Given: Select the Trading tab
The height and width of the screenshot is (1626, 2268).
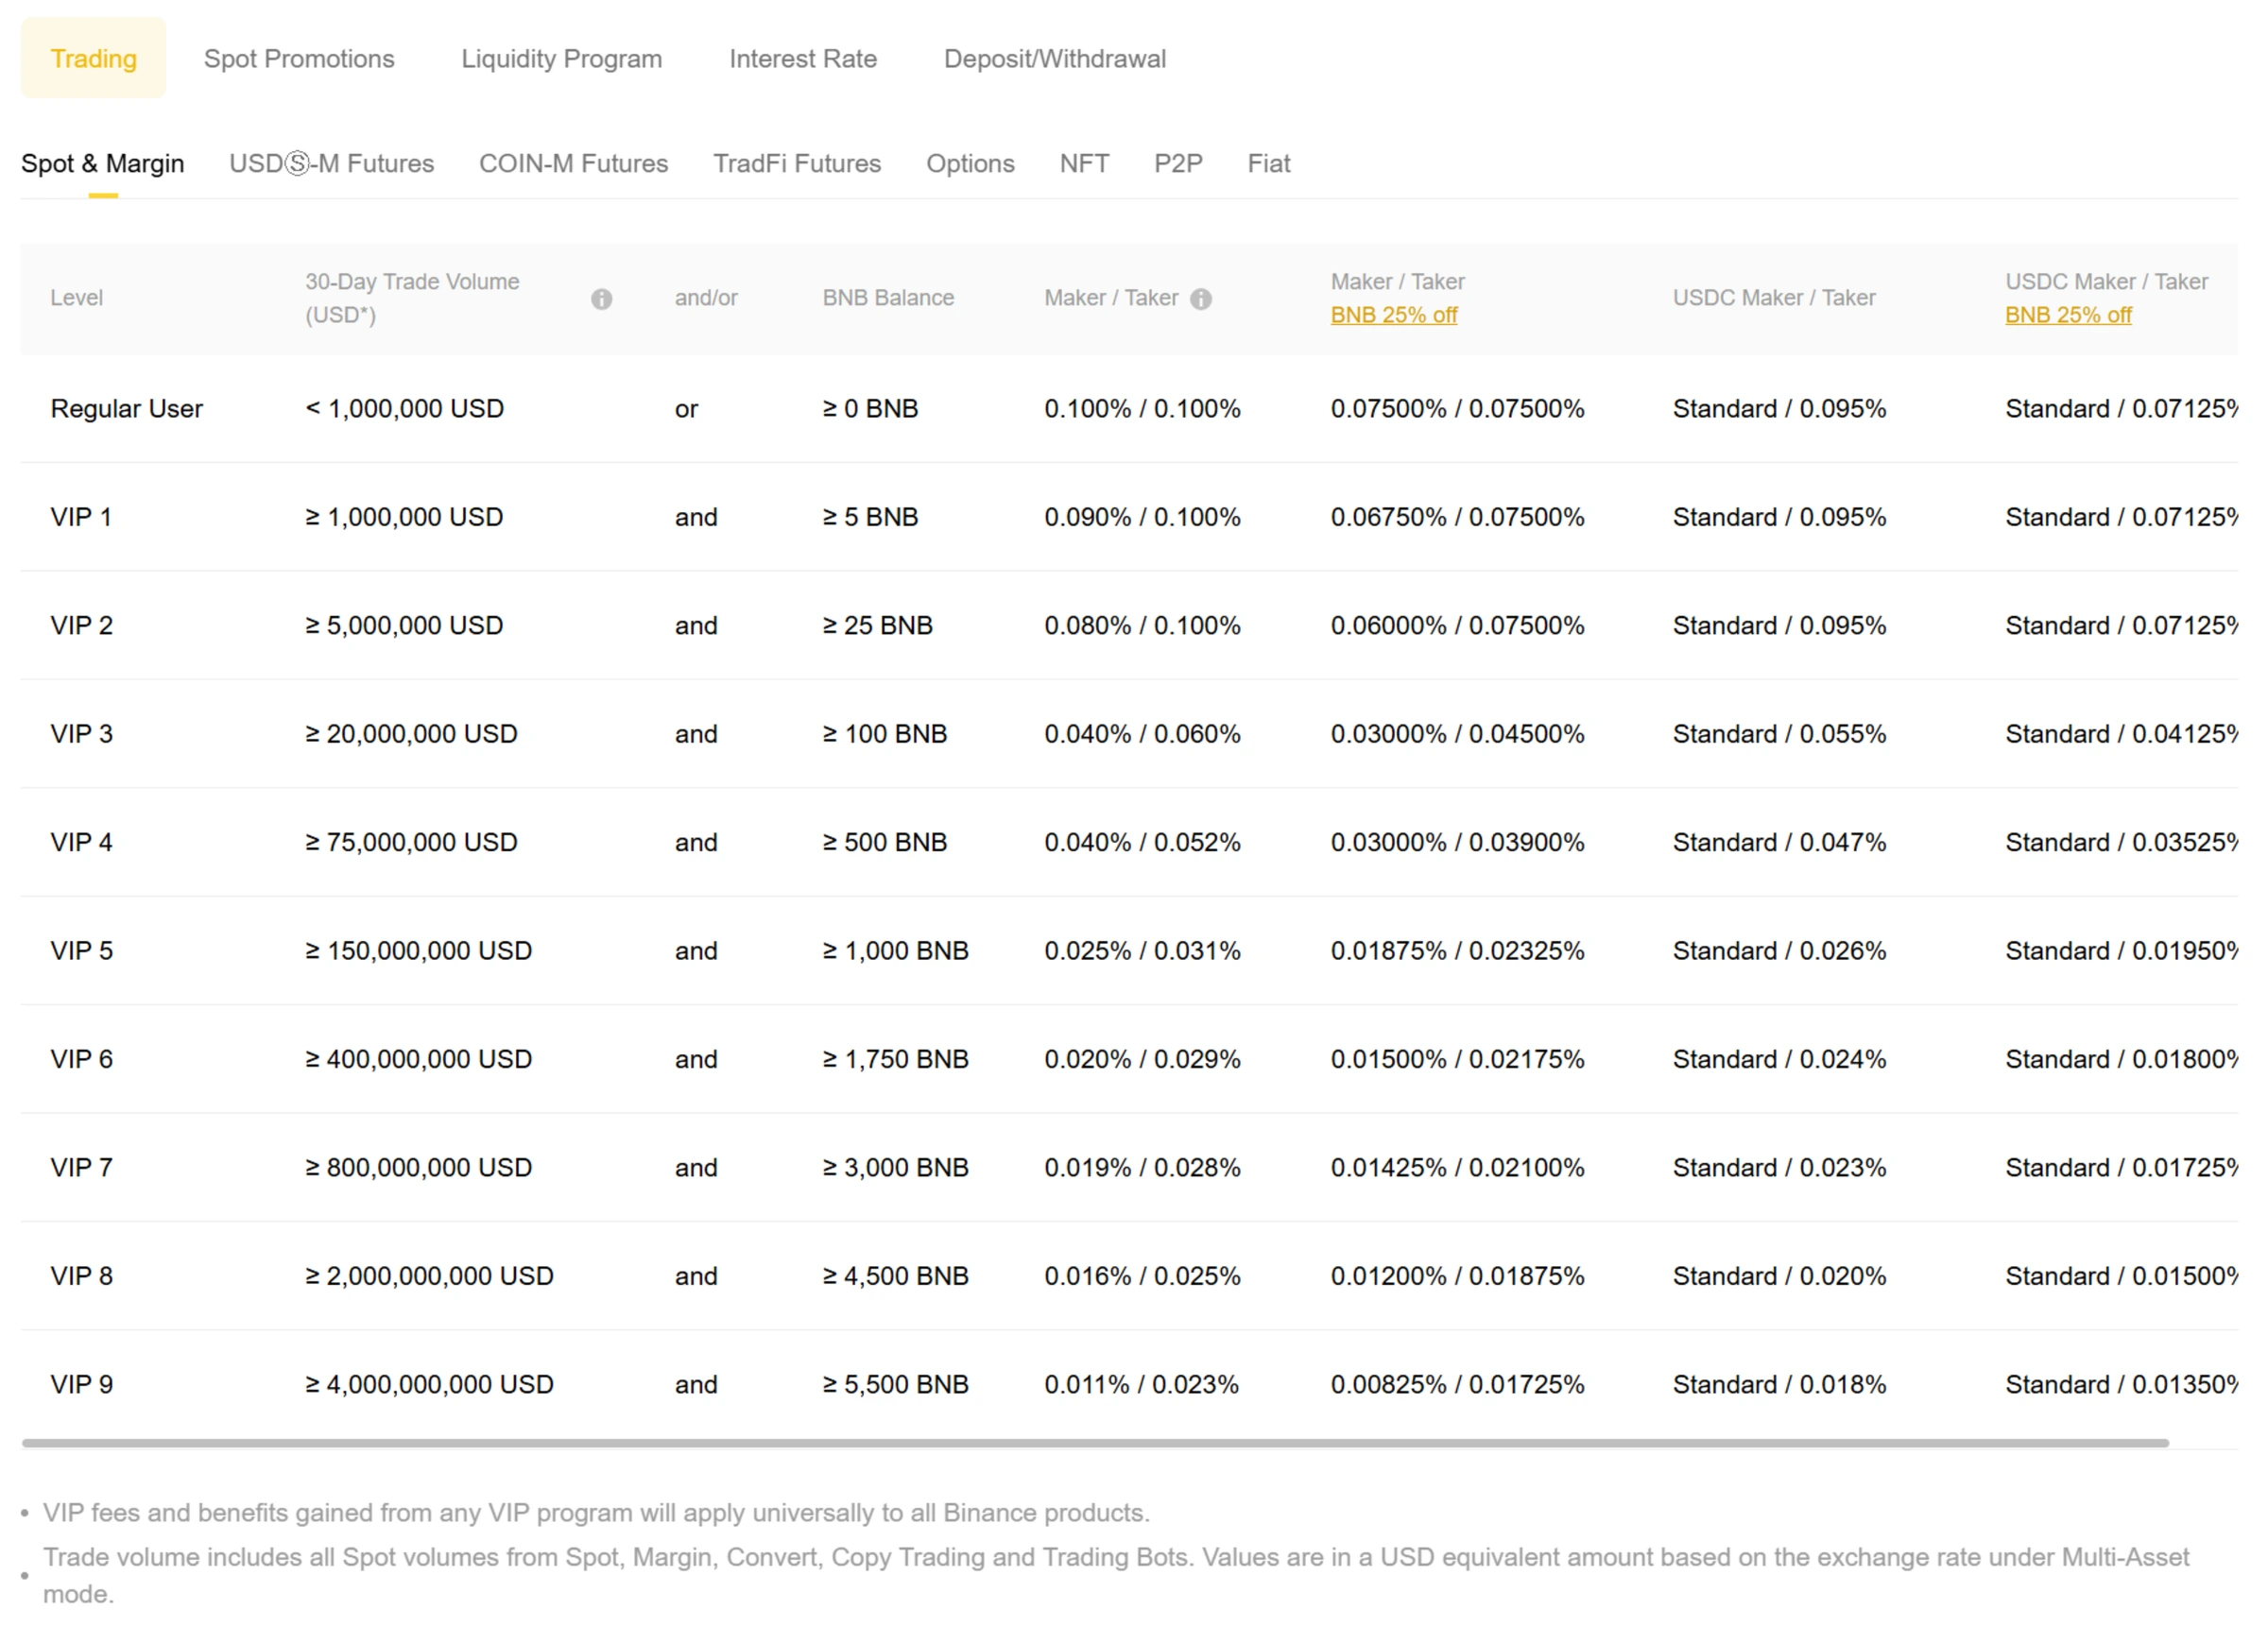Looking at the screenshot, I should (93, 58).
